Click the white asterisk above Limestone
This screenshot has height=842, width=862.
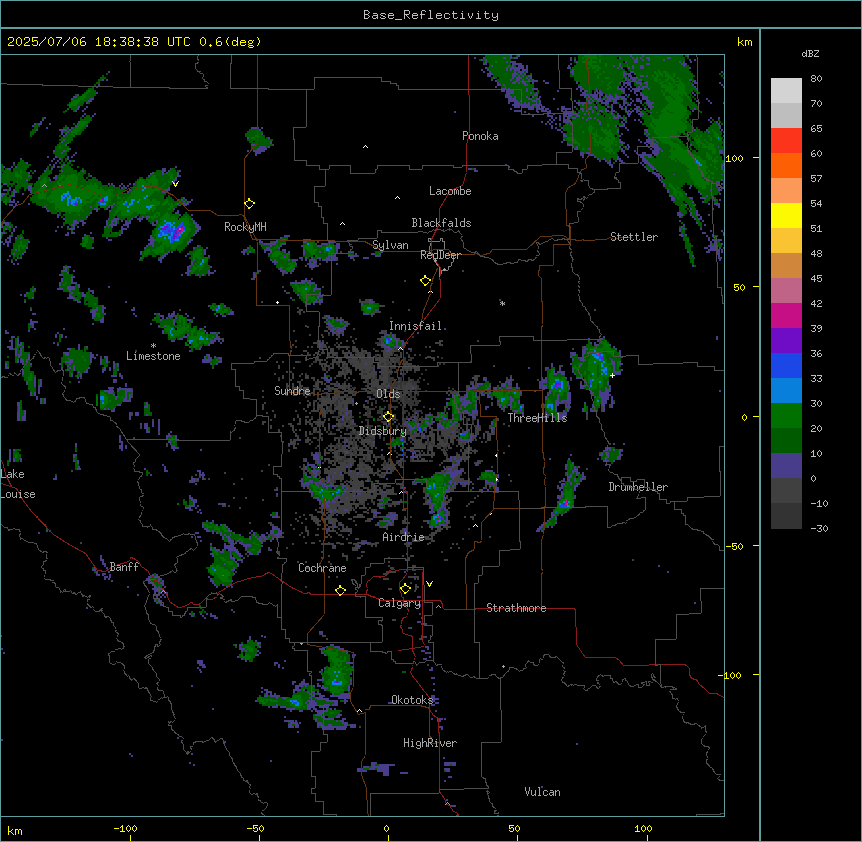coord(153,346)
